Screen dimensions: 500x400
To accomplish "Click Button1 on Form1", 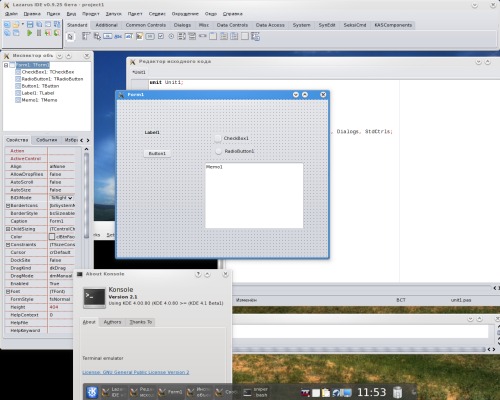I will coord(157,153).
